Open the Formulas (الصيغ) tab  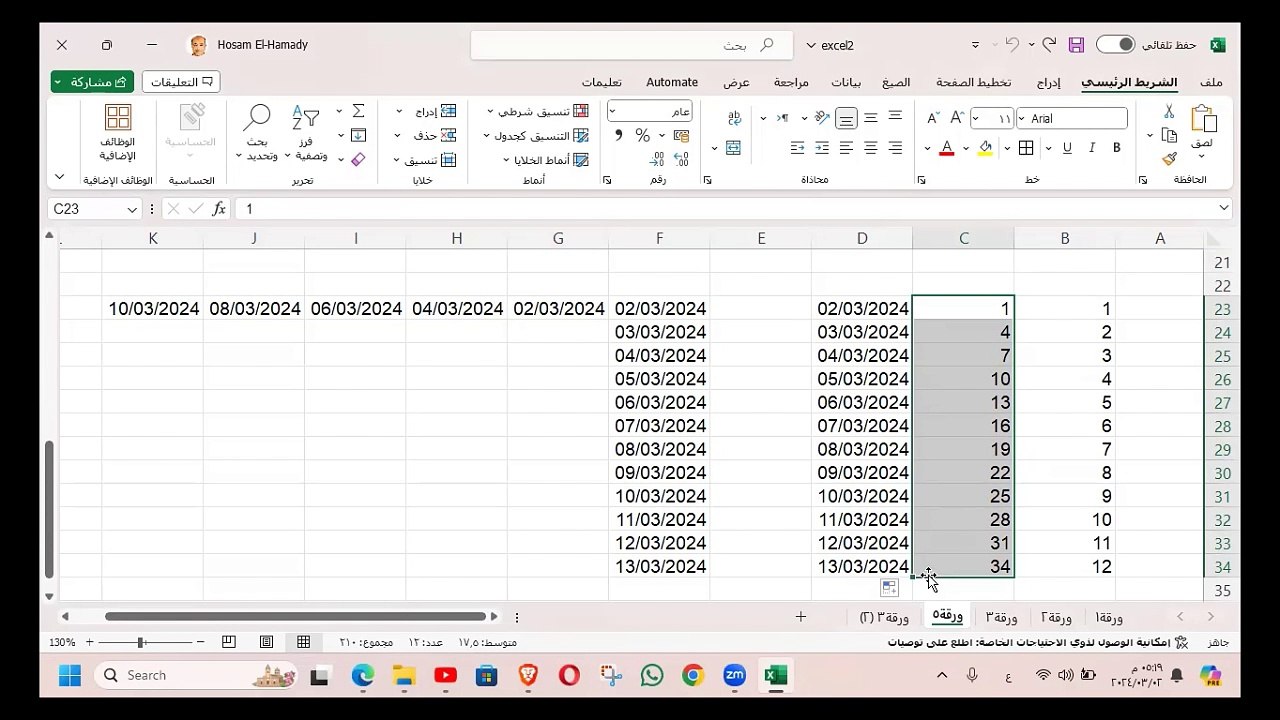click(x=896, y=82)
